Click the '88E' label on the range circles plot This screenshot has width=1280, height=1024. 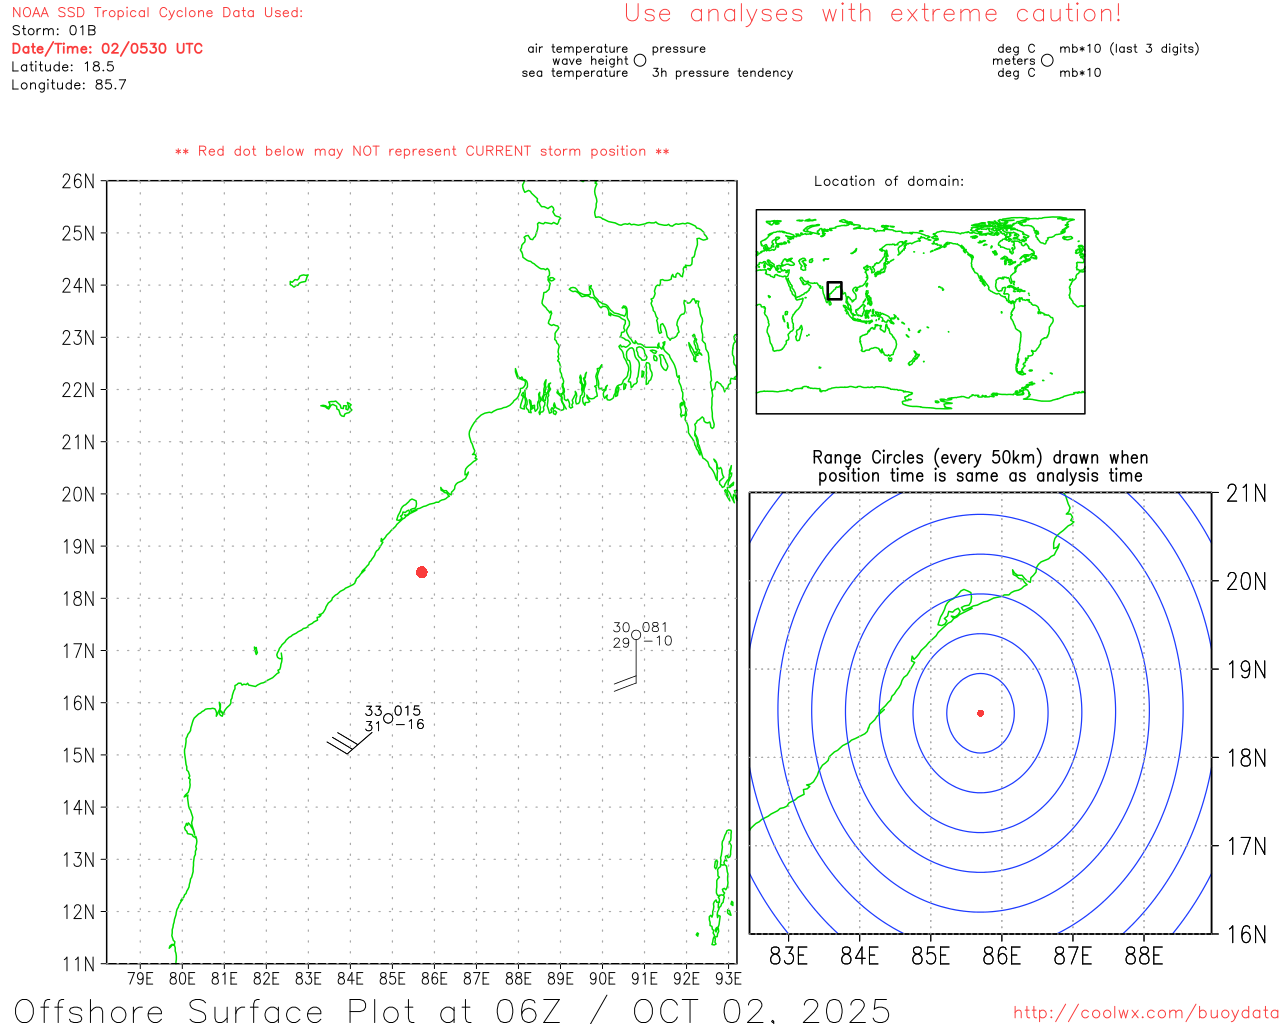click(1144, 956)
